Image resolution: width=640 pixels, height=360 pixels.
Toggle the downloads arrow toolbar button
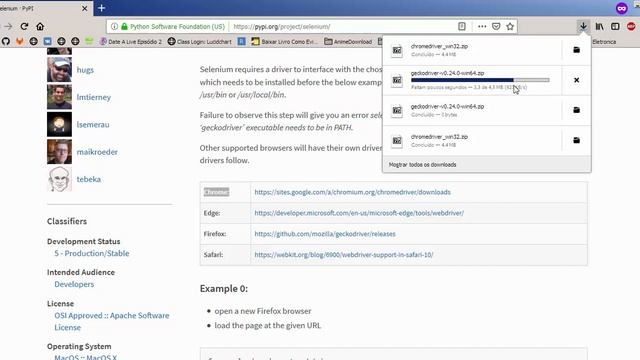point(583,27)
